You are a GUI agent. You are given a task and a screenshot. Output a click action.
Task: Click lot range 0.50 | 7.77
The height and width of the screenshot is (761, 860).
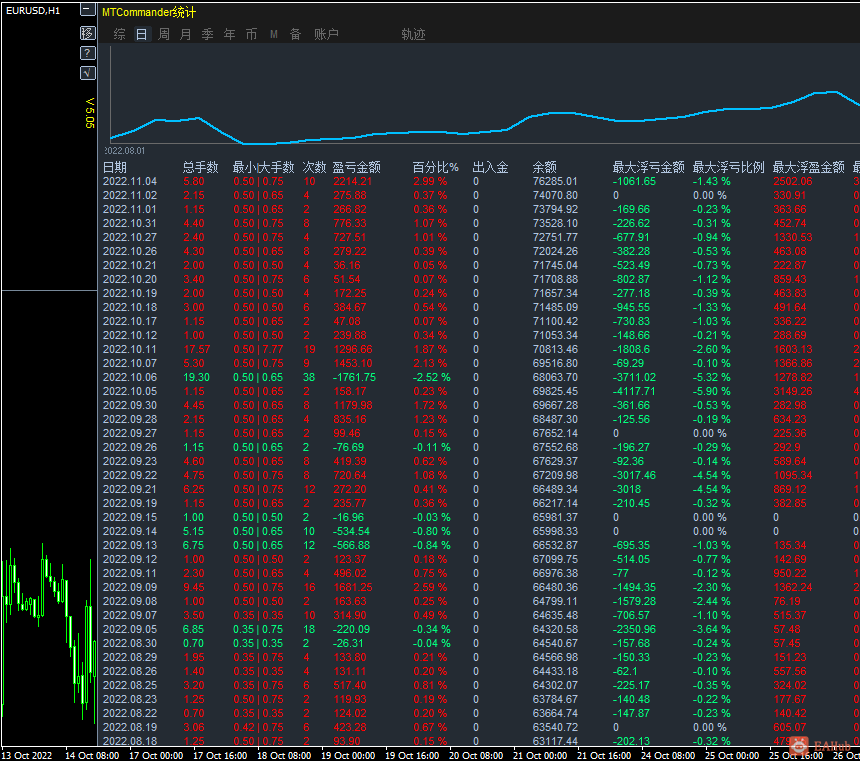coord(258,350)
